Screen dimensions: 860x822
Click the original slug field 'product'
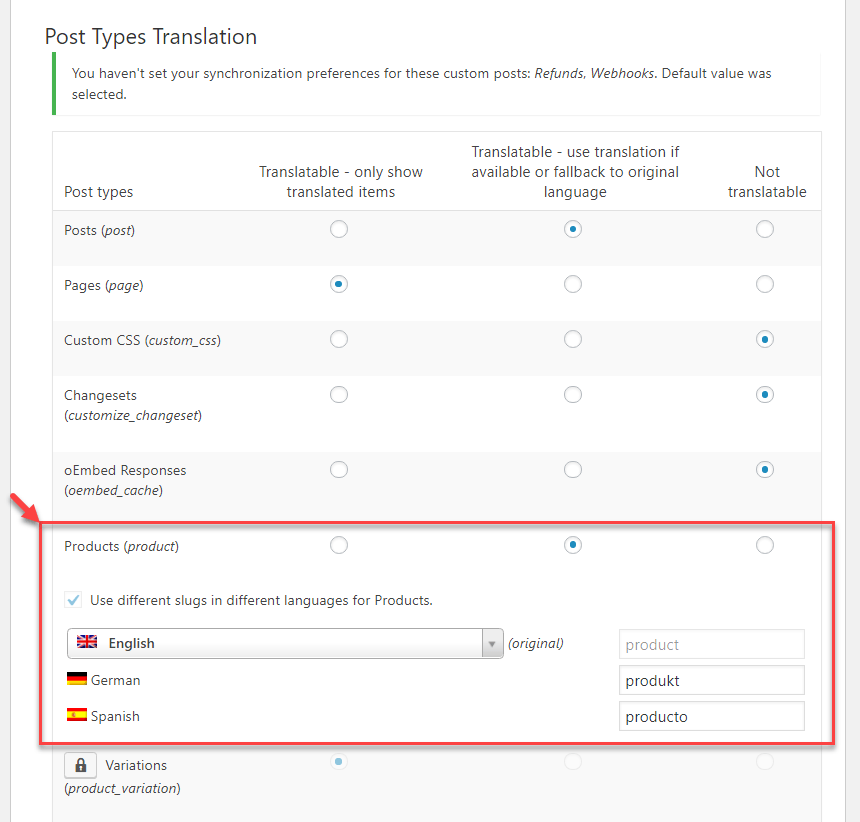711,644
